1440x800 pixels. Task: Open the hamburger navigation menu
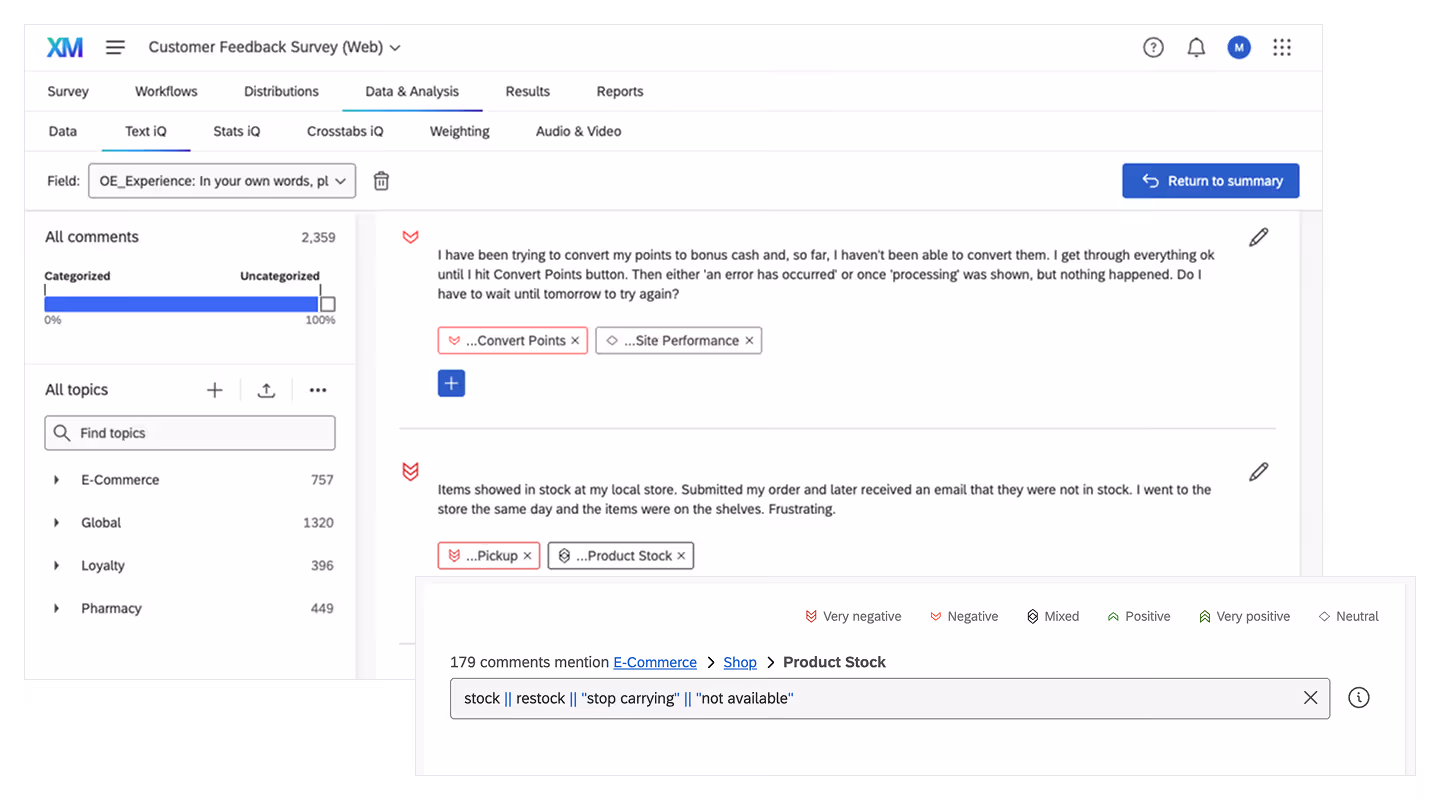click(x=115, y=47)
